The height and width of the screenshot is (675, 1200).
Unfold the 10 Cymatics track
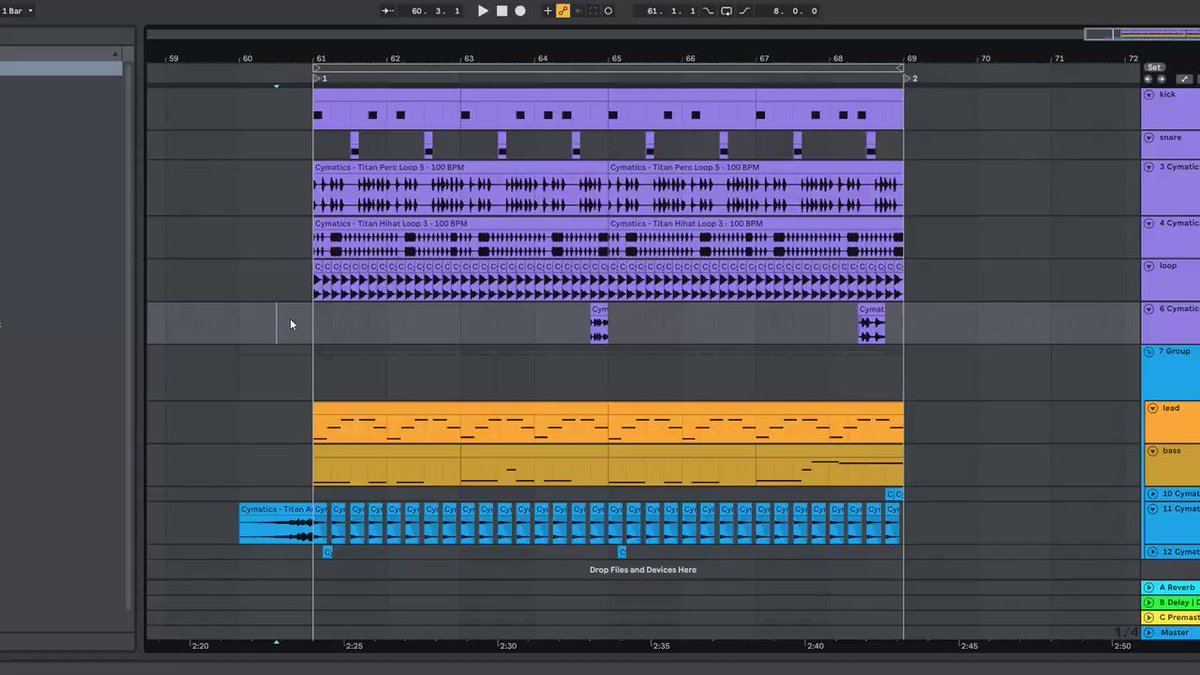coord(1152,494)
